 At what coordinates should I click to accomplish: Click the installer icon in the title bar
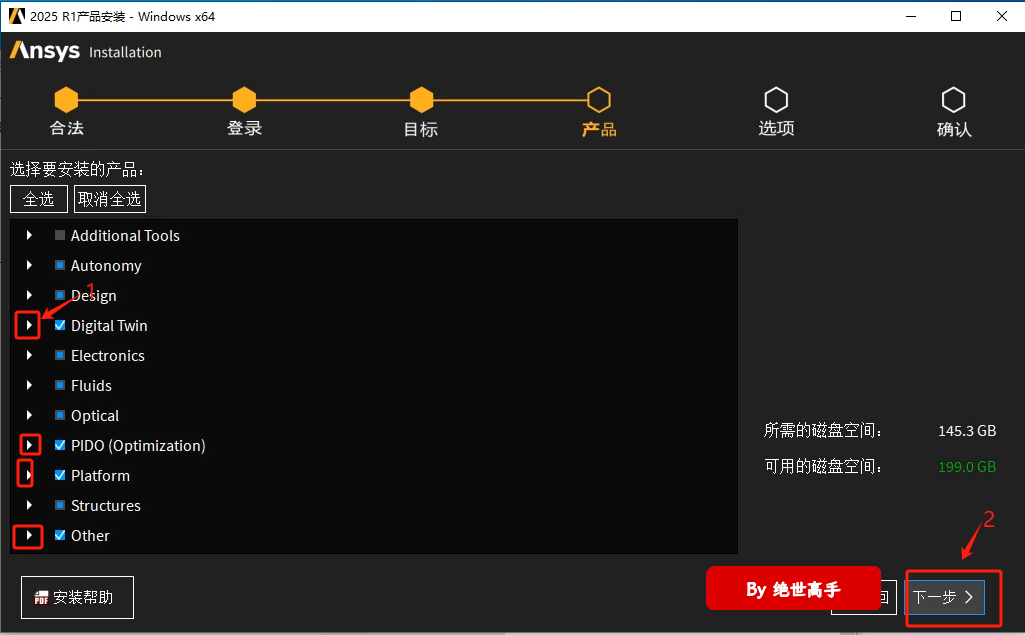(17, 16)
